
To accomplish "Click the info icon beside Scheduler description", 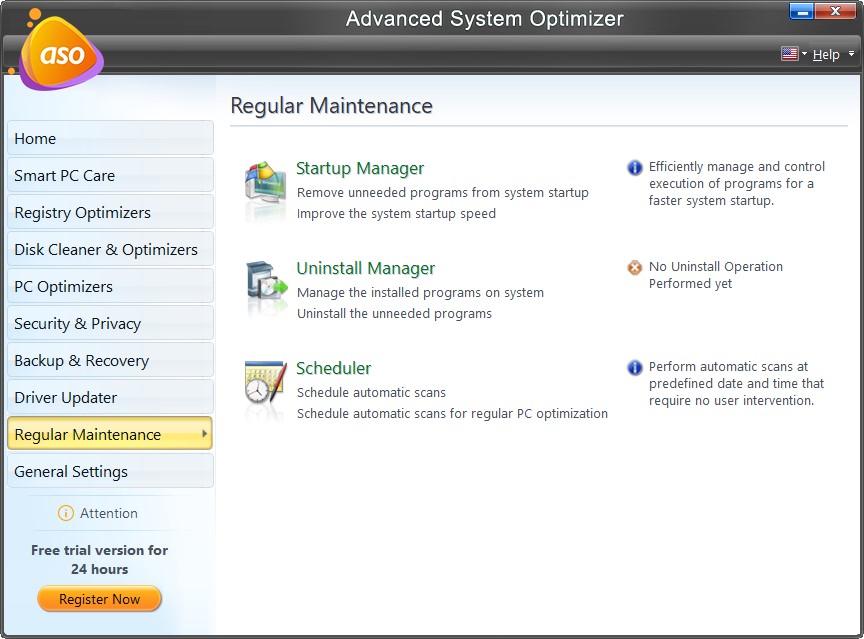I will coord(635,367).
